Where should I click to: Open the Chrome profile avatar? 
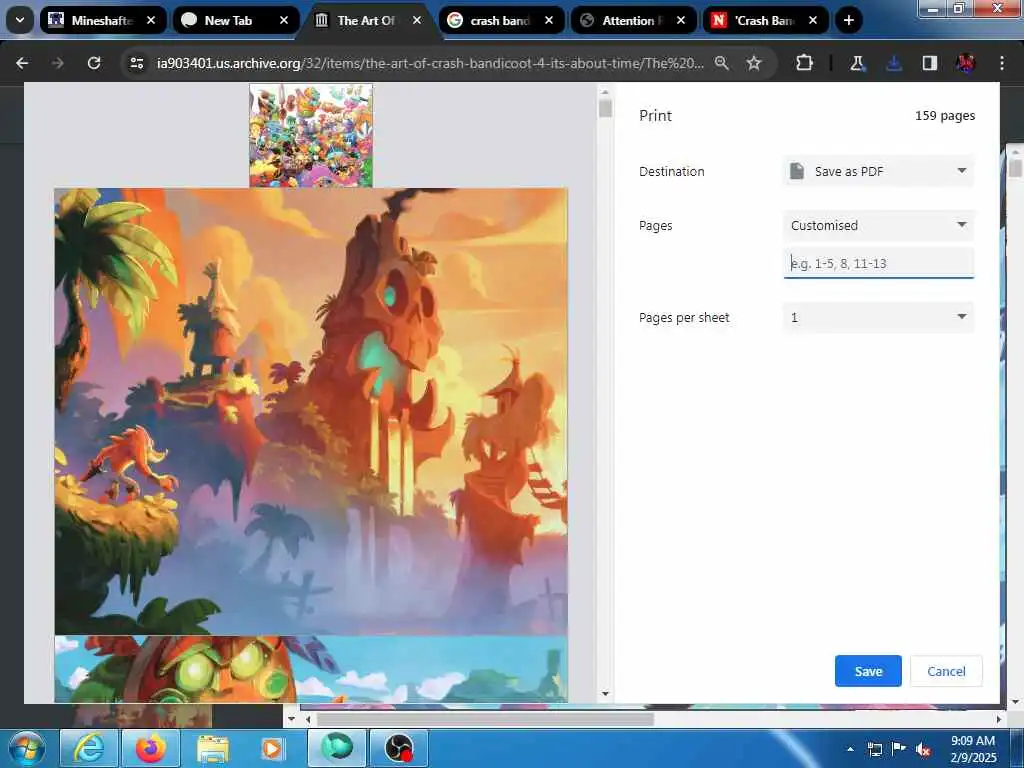[x=965, y=63]
